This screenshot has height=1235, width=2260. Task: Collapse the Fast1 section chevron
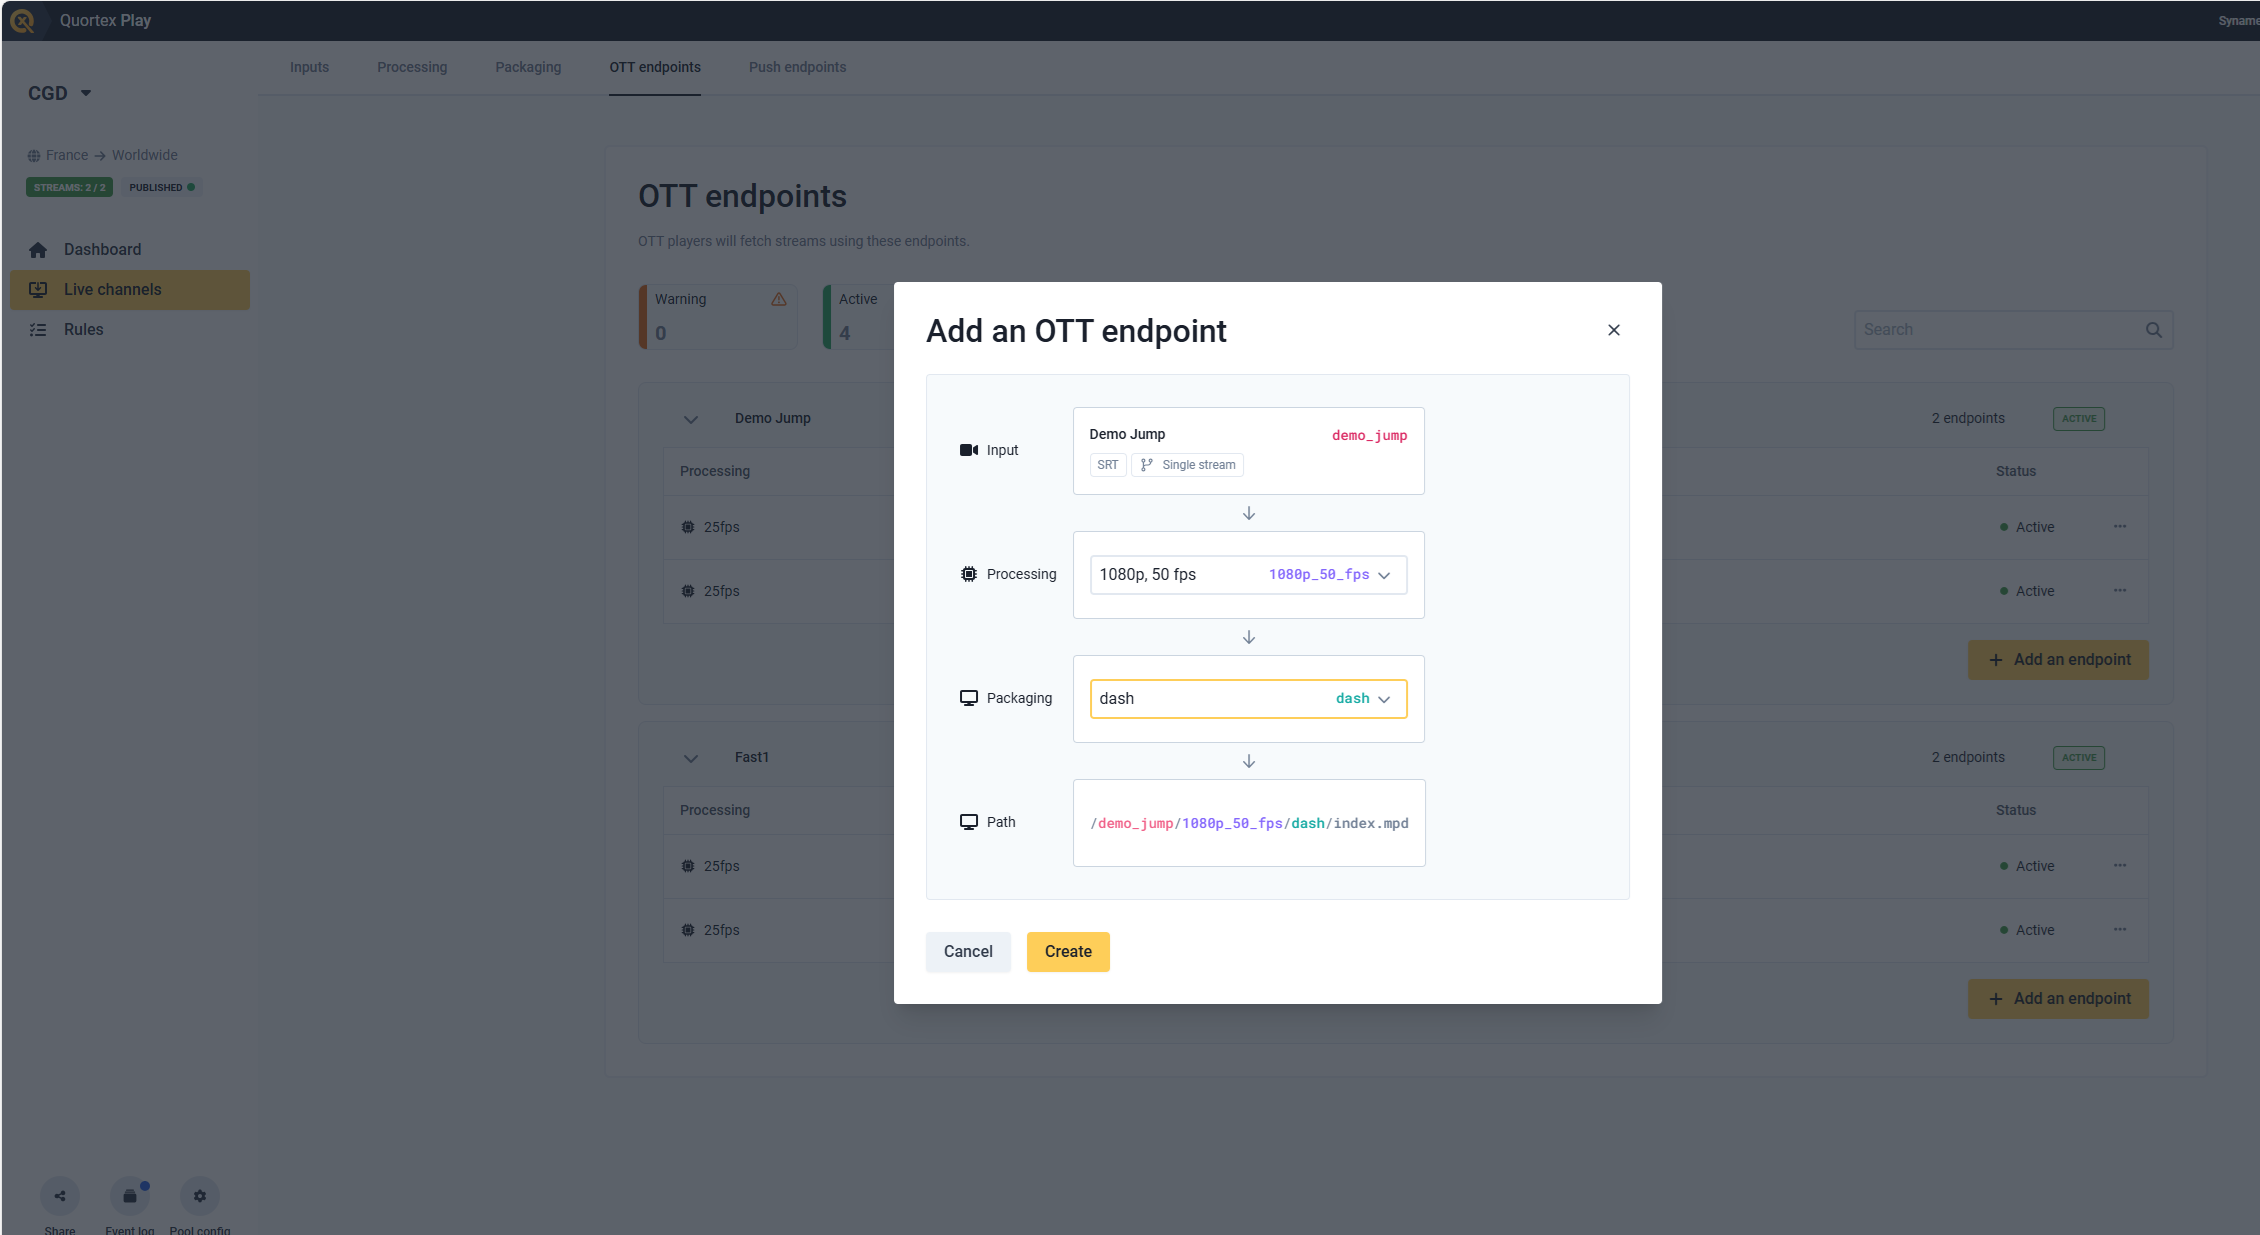click(x=691, y=758)
